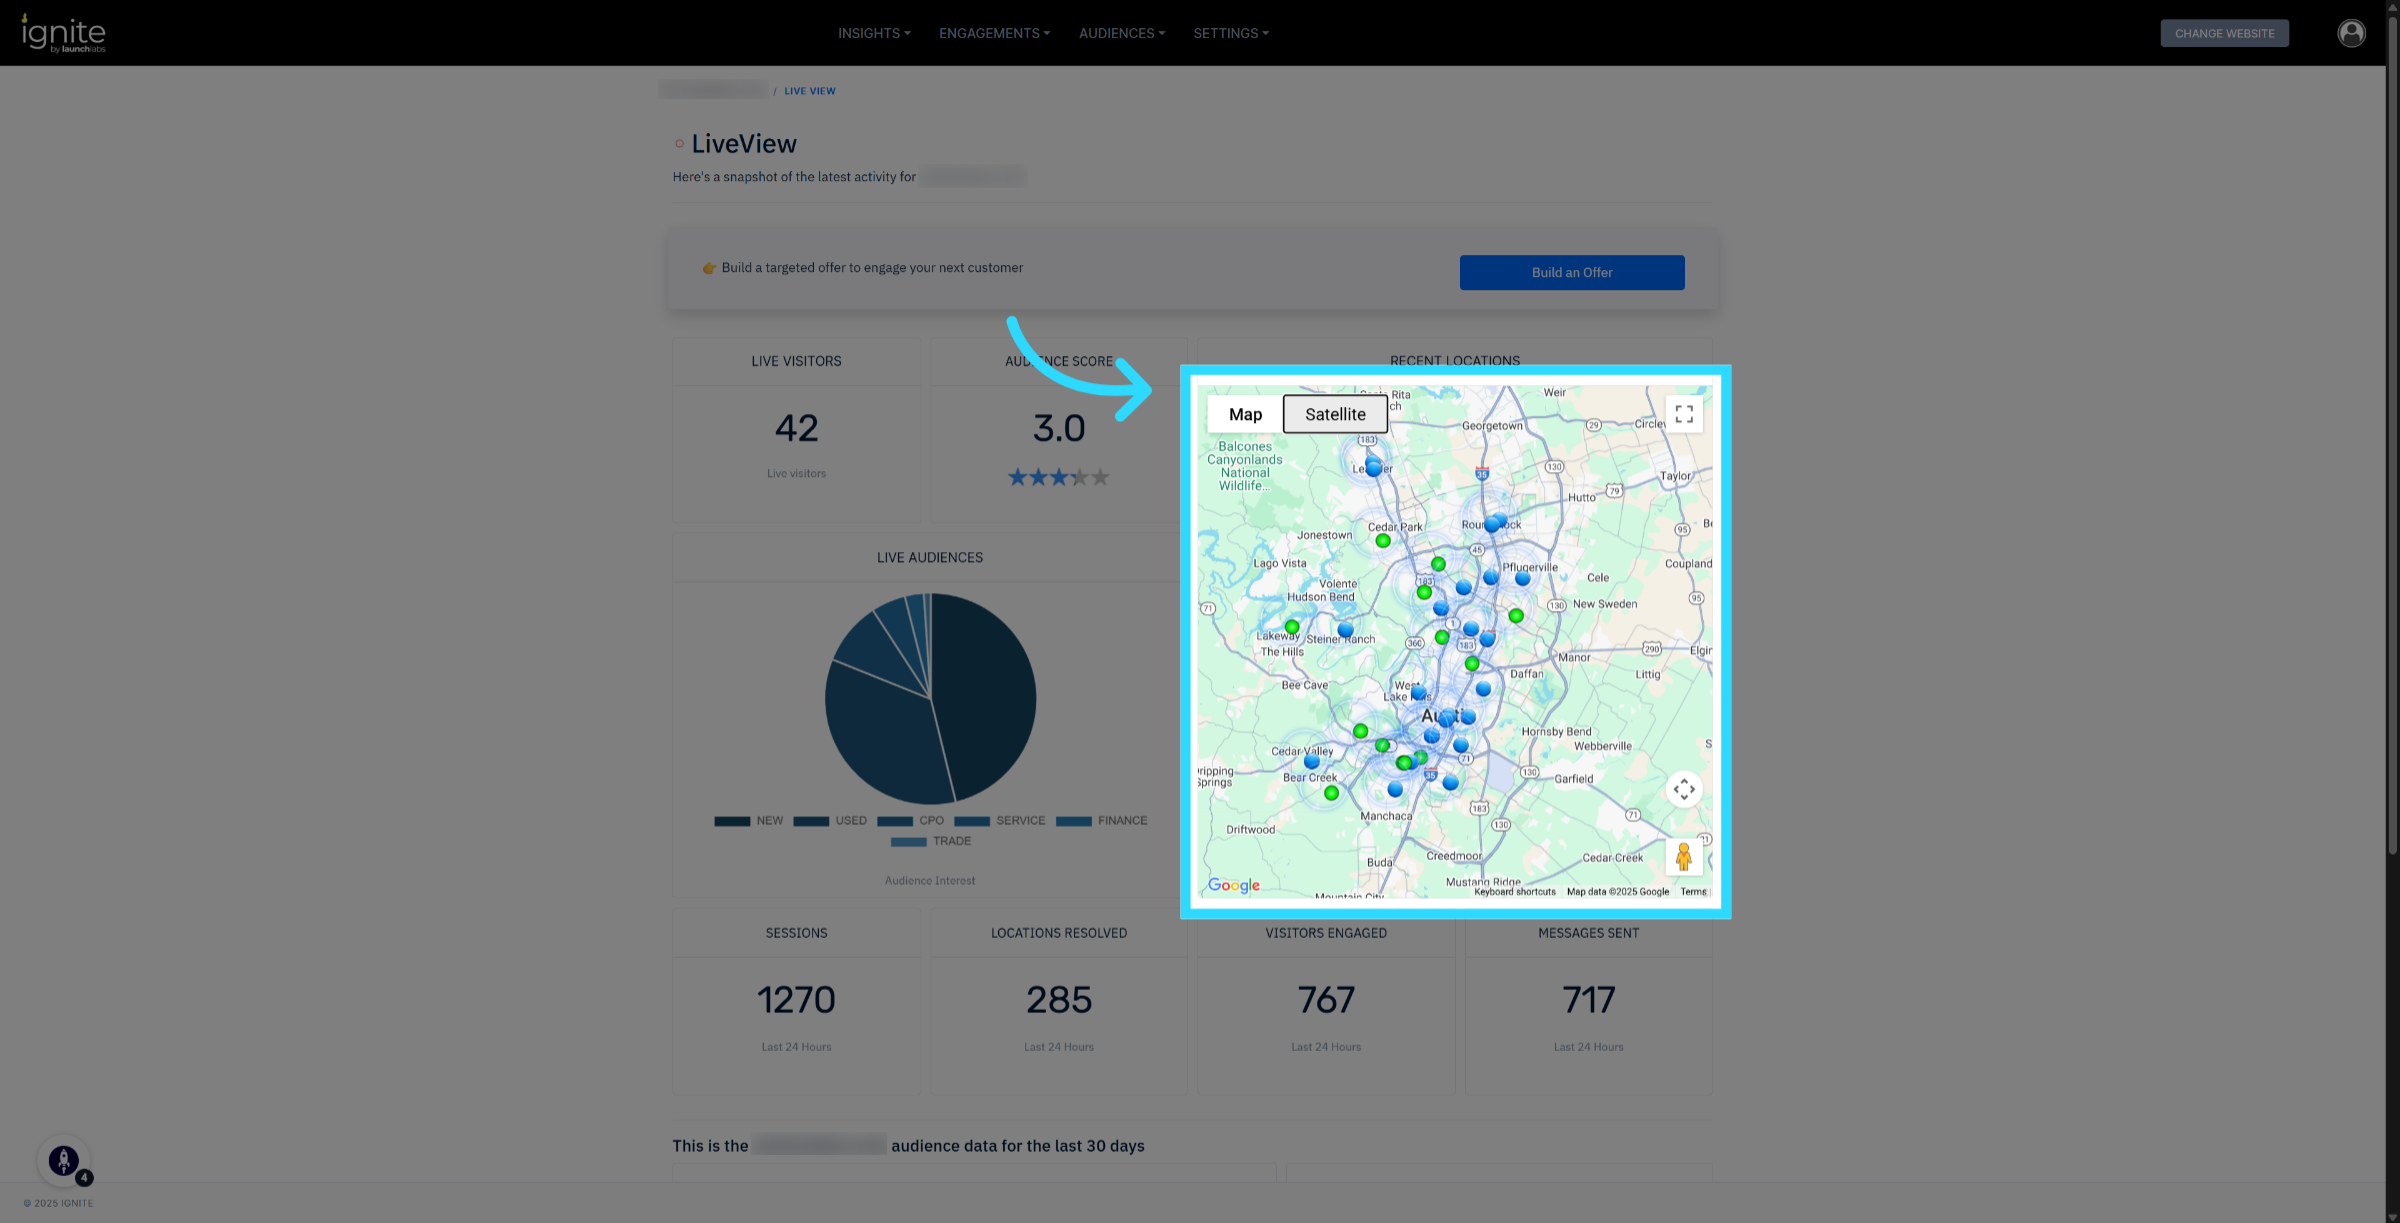
Task: Open the user profile avatar icon
Action: [2351, 33]
